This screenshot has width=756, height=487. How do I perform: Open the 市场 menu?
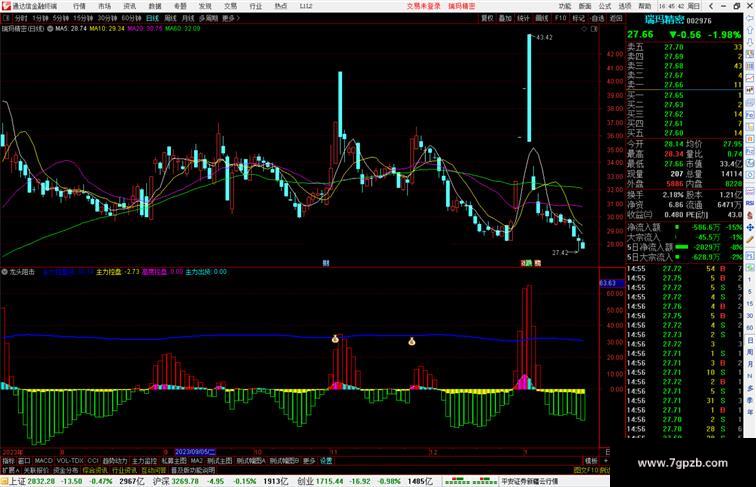tap(104, 6)
